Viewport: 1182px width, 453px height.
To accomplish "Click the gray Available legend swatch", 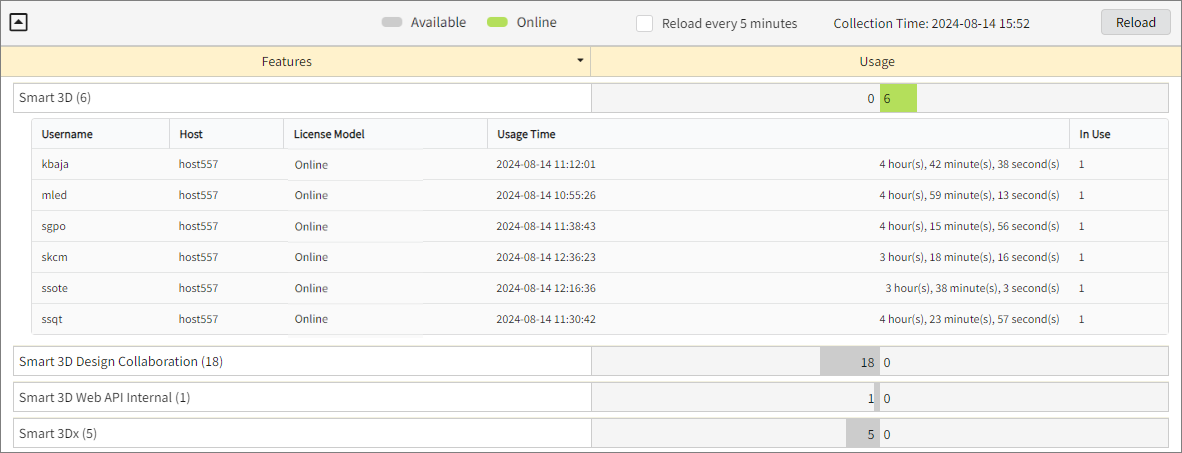I will point(392,23).
